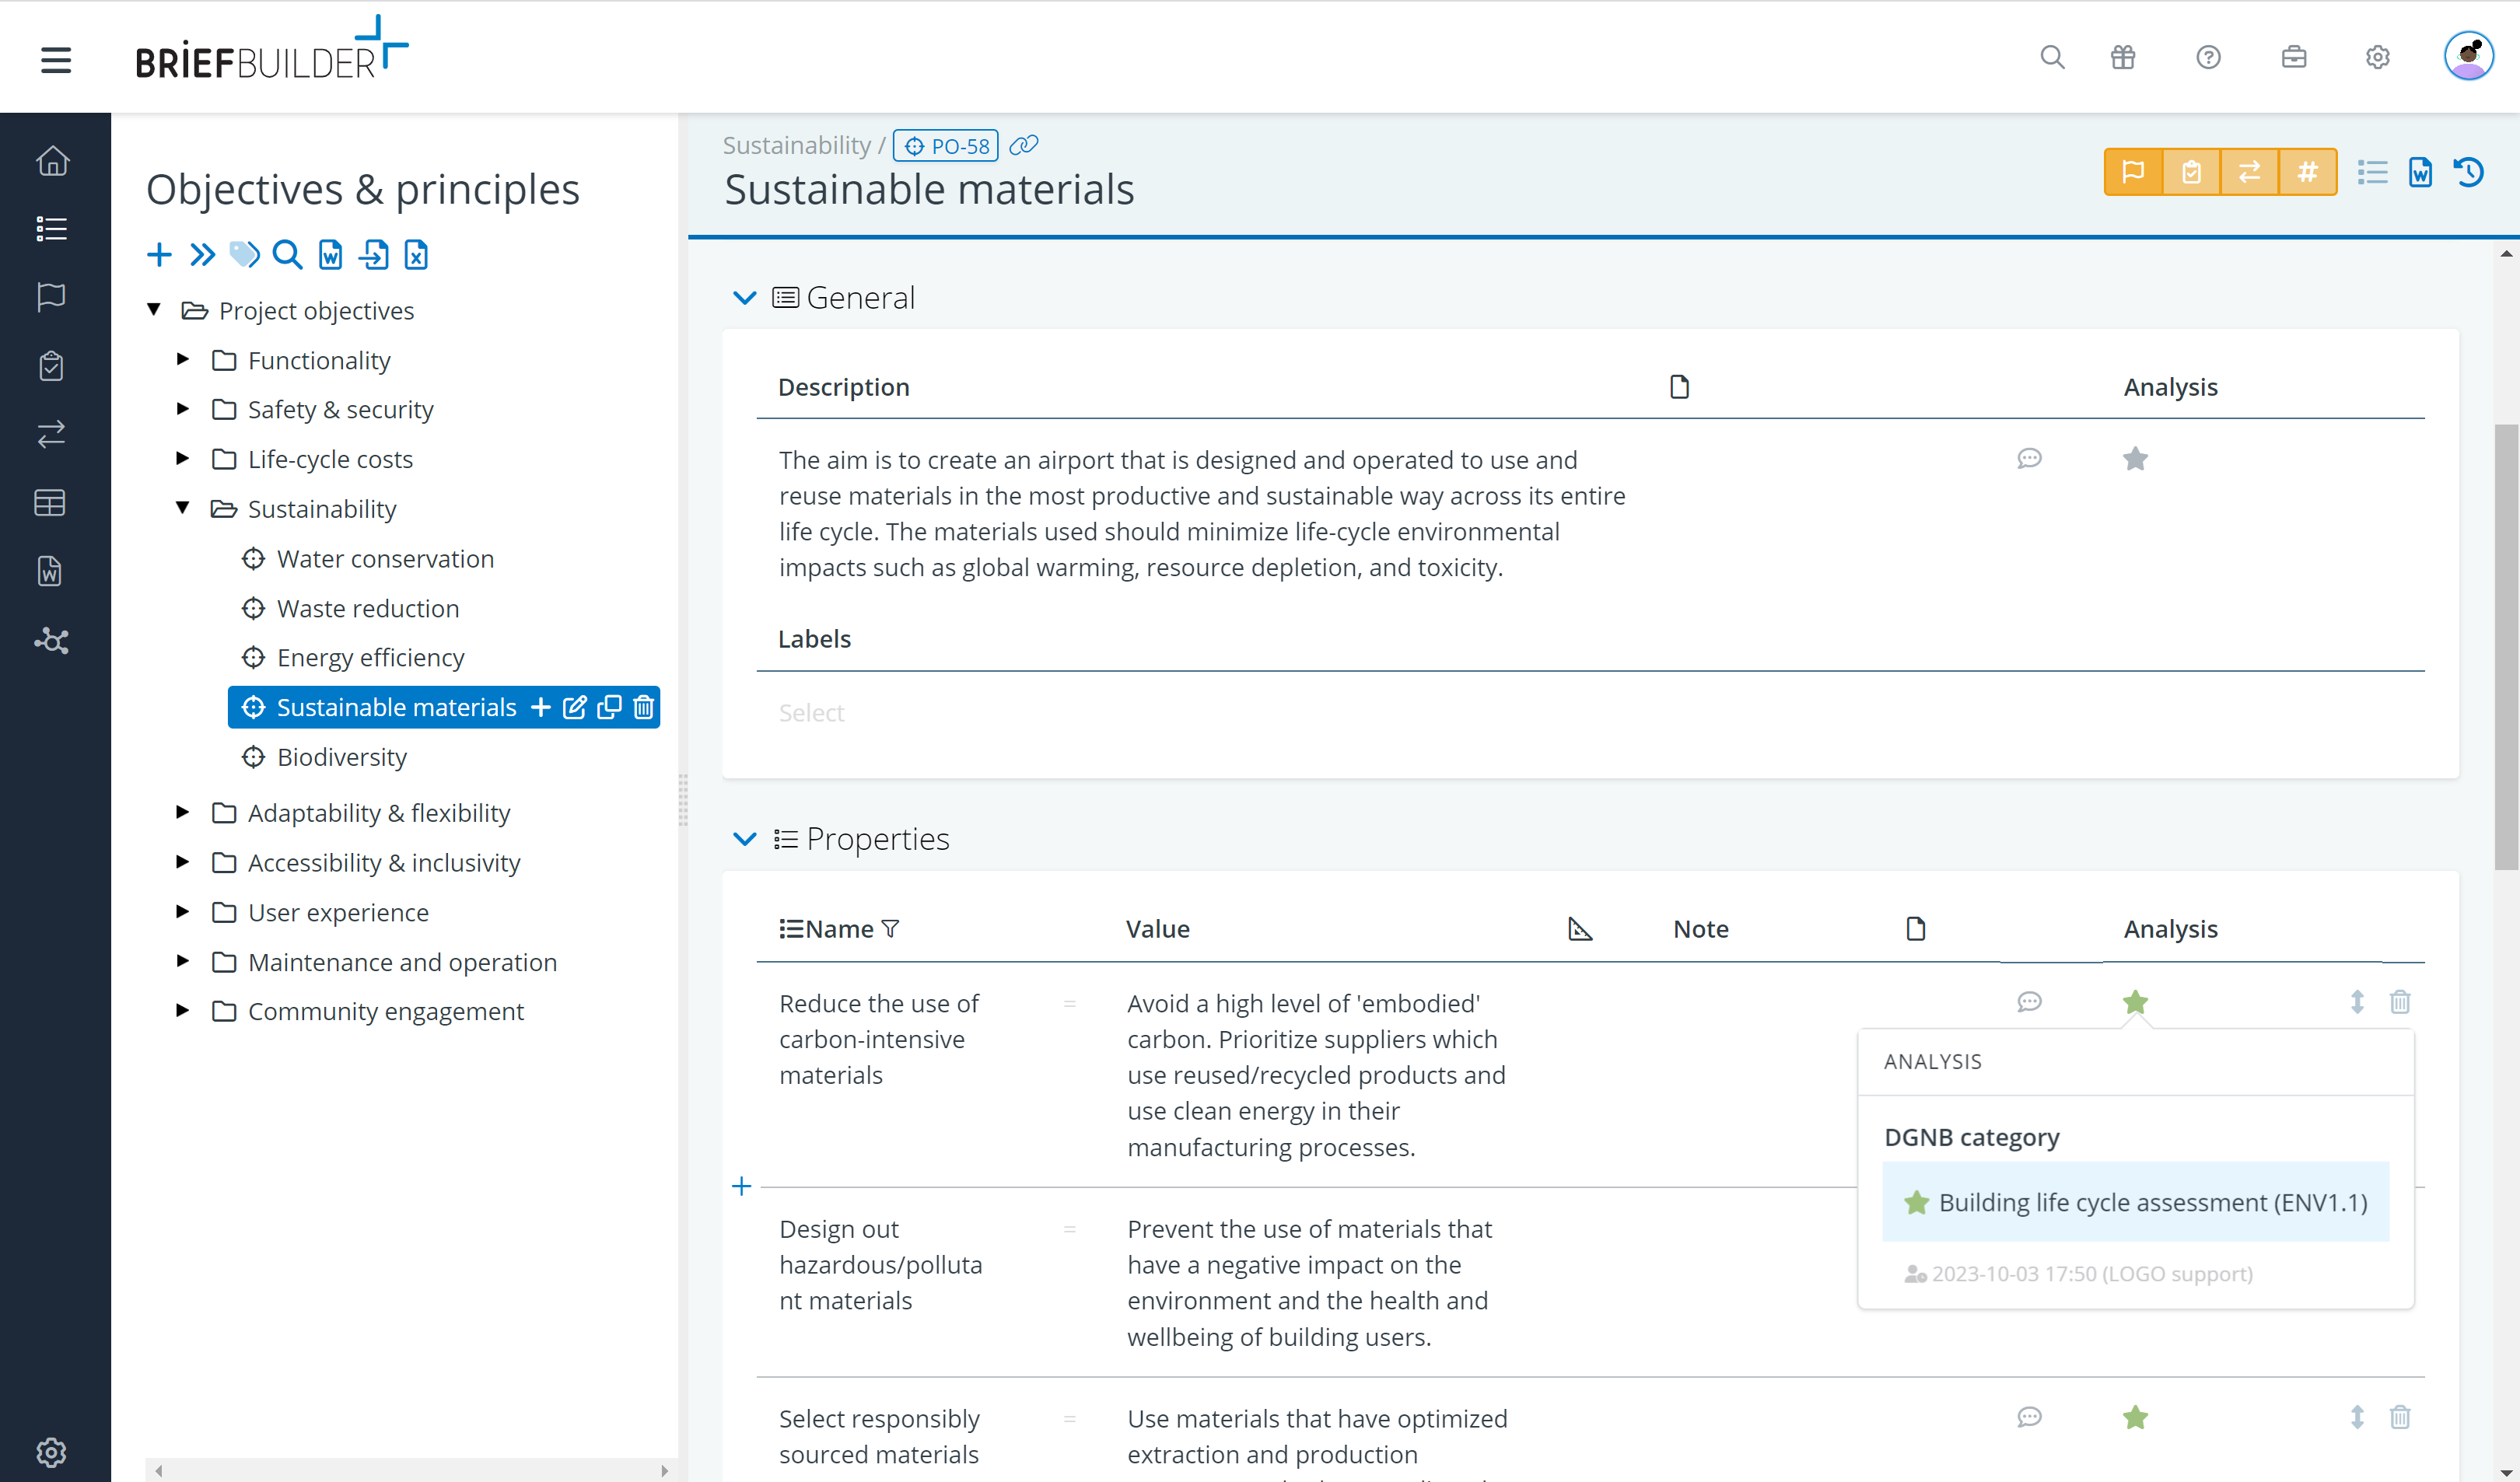The height and width of the screenshot is (1482, 2520).
Task: Click the green star analysis rating on carbon property
Action: click(x=2135, y=1002)
